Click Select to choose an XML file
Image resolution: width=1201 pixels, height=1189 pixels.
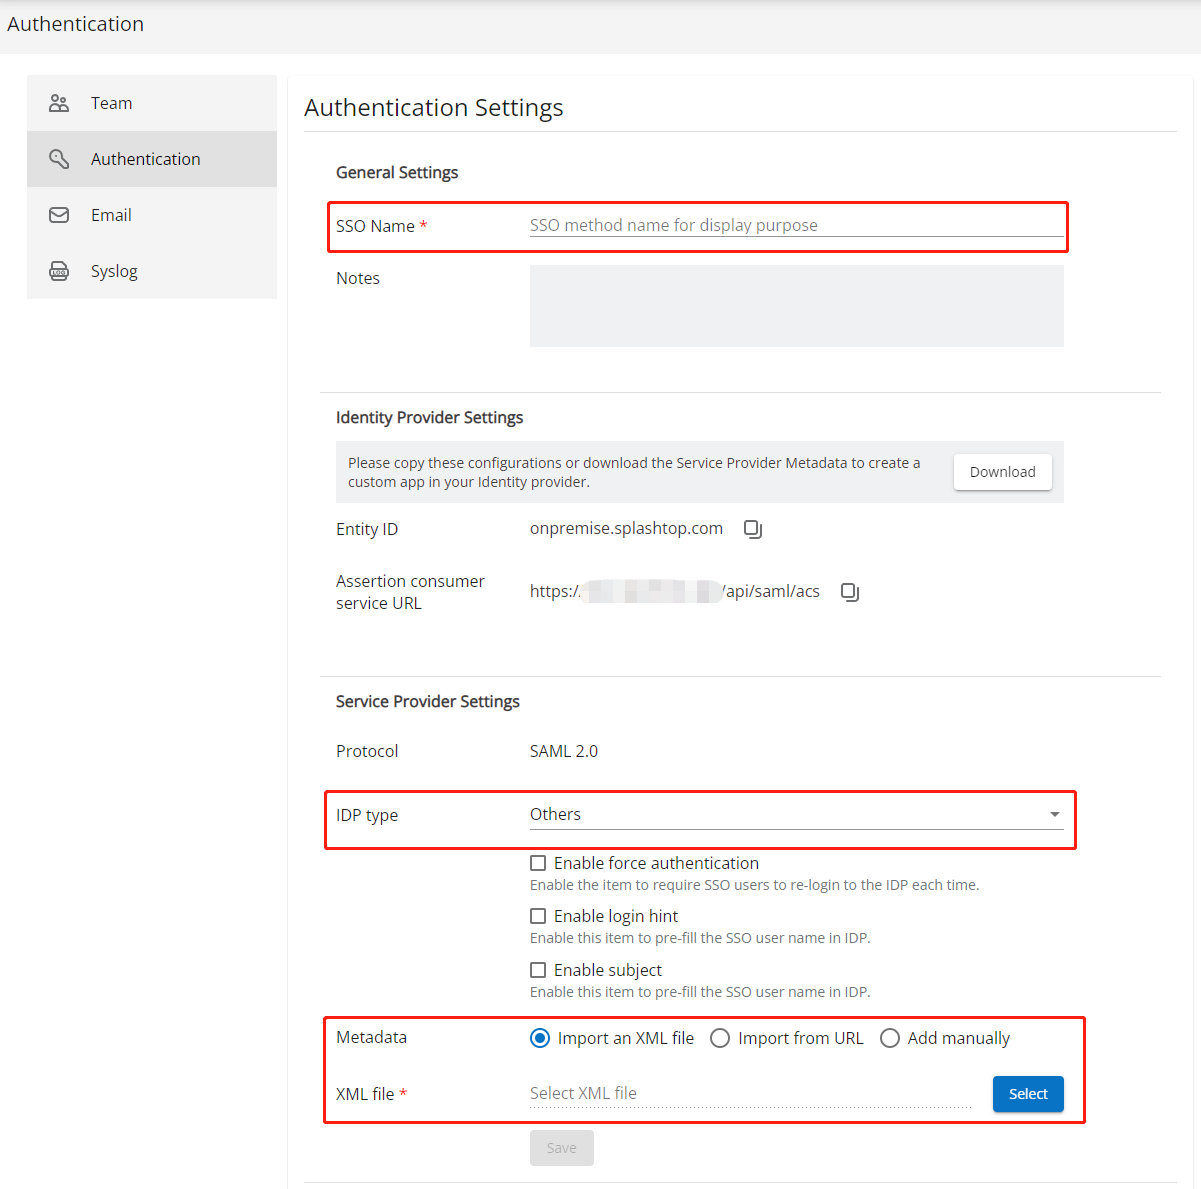tap(1027, 1093)
